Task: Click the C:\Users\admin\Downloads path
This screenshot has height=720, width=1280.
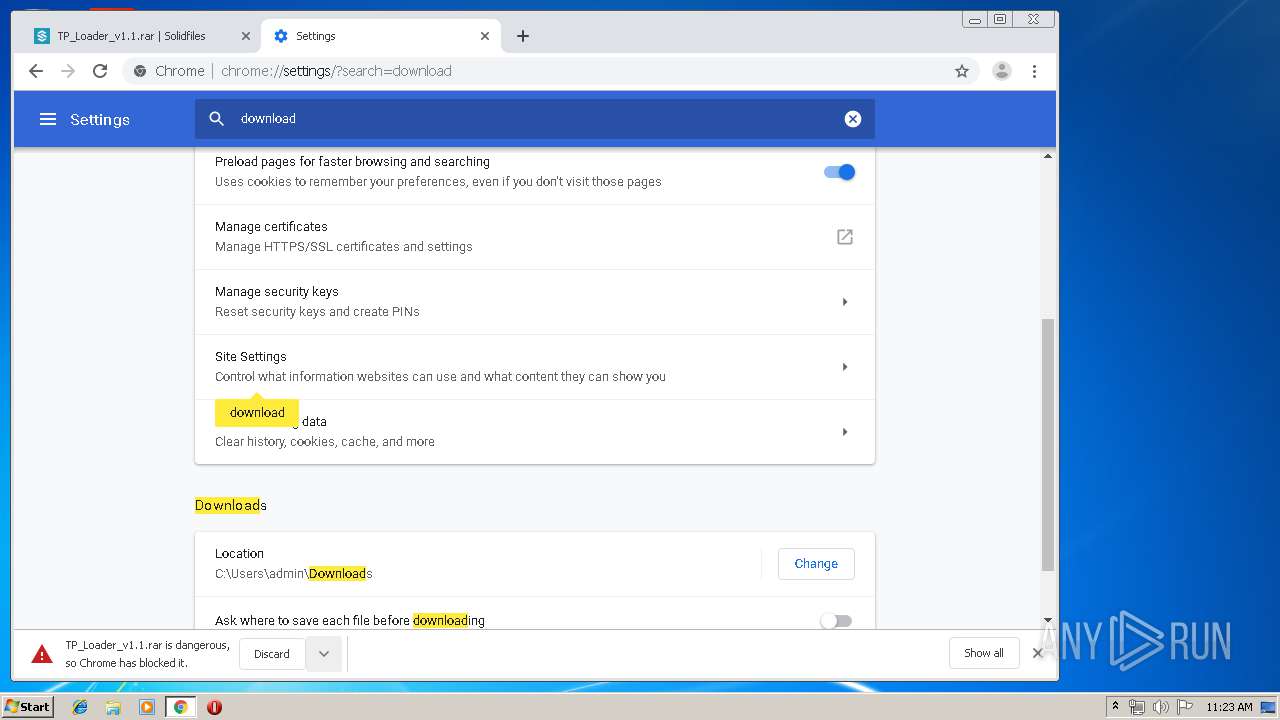Action: click(294, 573)
